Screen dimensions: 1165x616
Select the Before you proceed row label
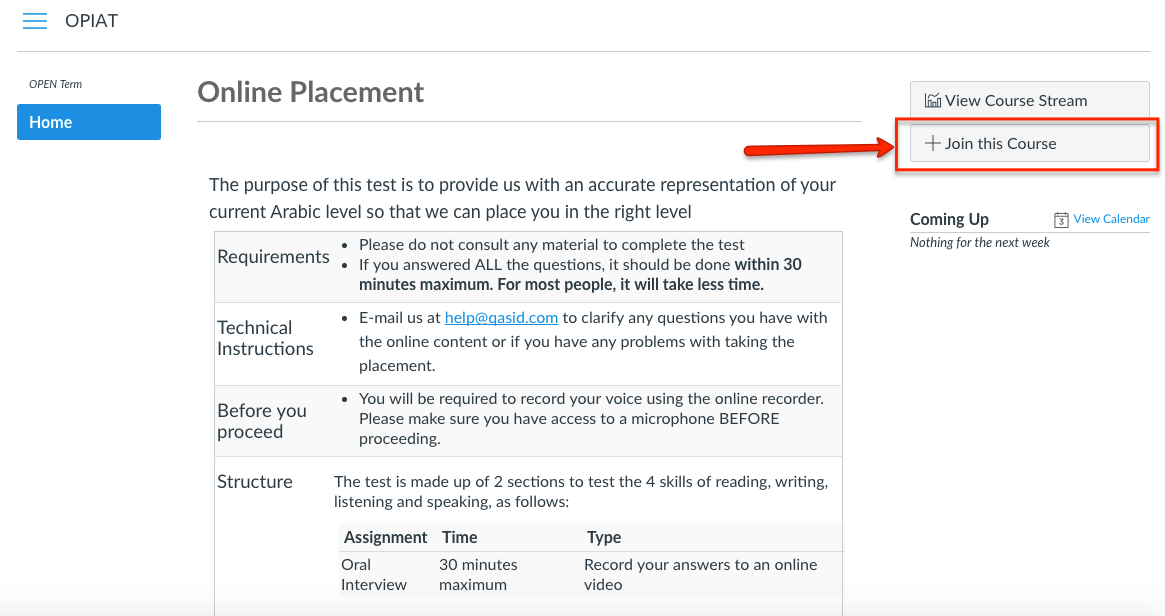click(262, 421)
